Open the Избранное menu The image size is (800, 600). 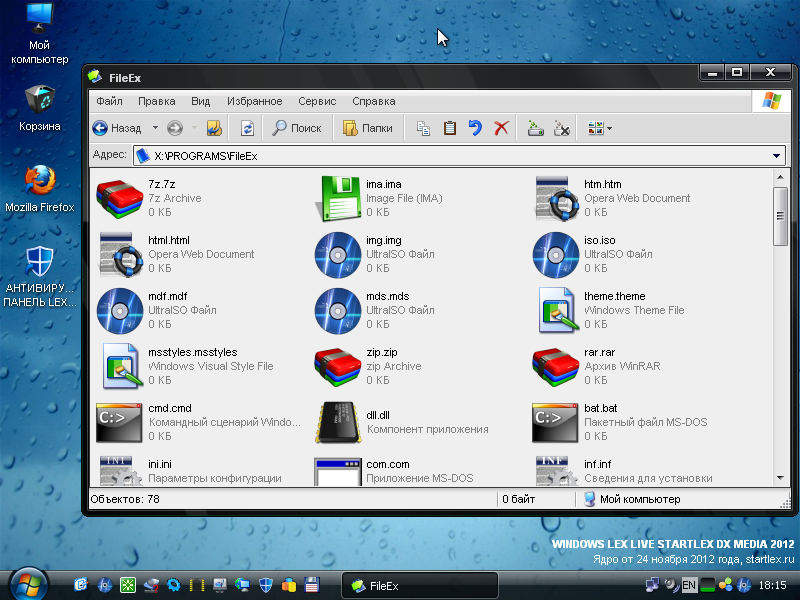point(254,101)
